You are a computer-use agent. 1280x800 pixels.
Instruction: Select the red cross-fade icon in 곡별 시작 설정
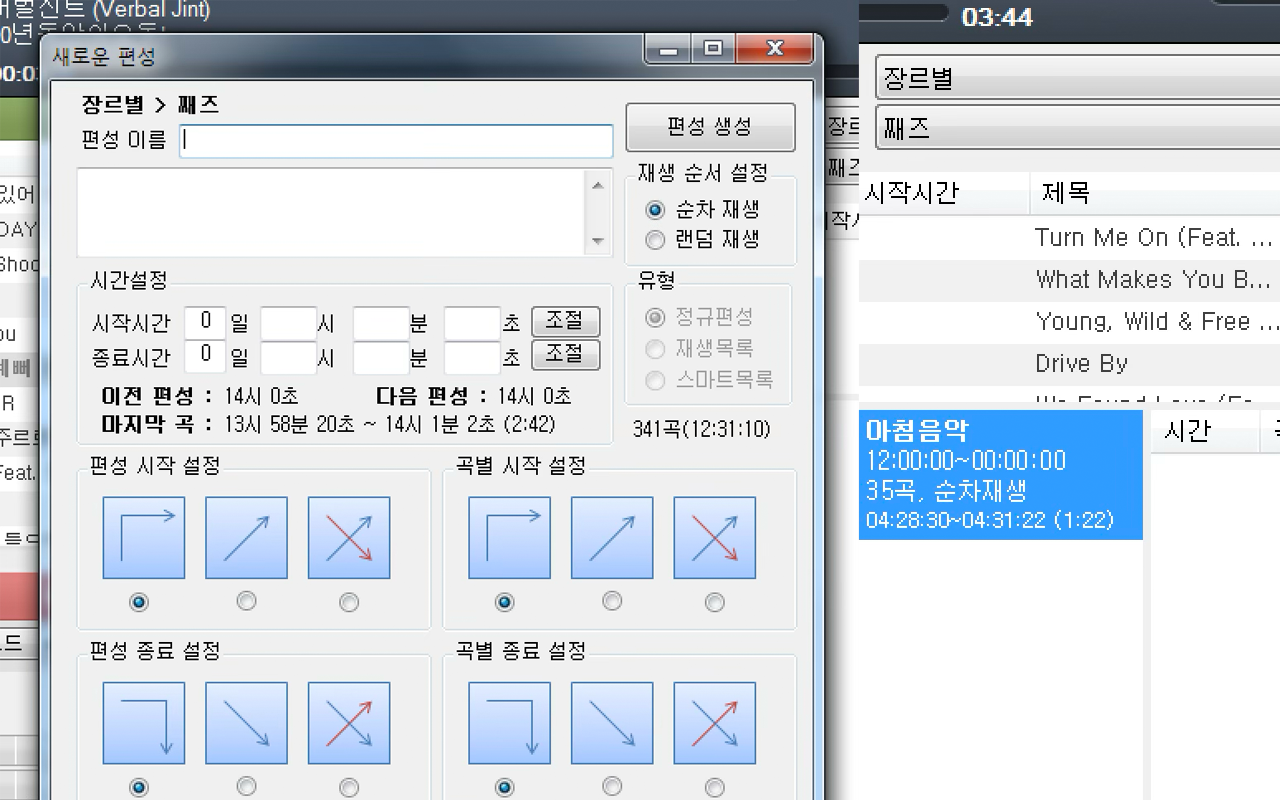pos(714,537)
